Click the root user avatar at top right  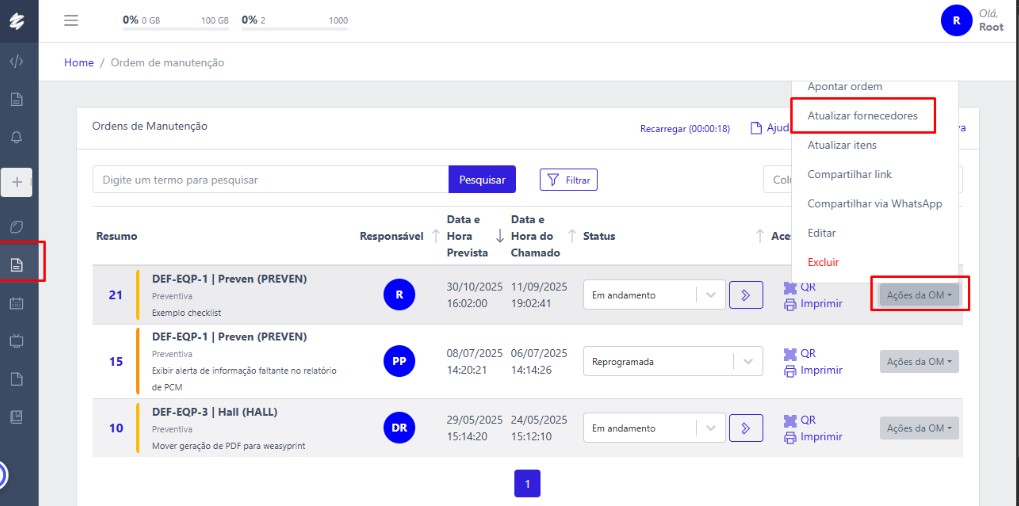click(x=956, y=20)
